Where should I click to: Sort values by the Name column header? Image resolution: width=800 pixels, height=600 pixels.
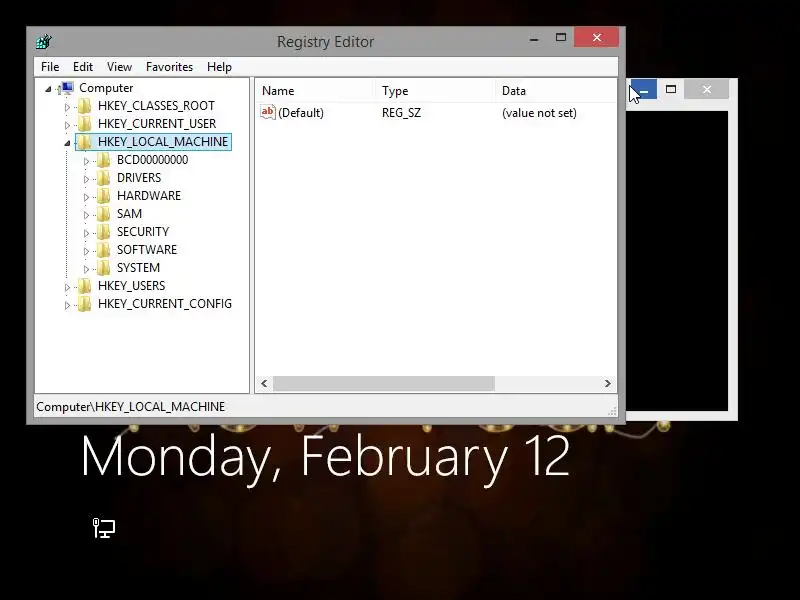coord(314,91)
